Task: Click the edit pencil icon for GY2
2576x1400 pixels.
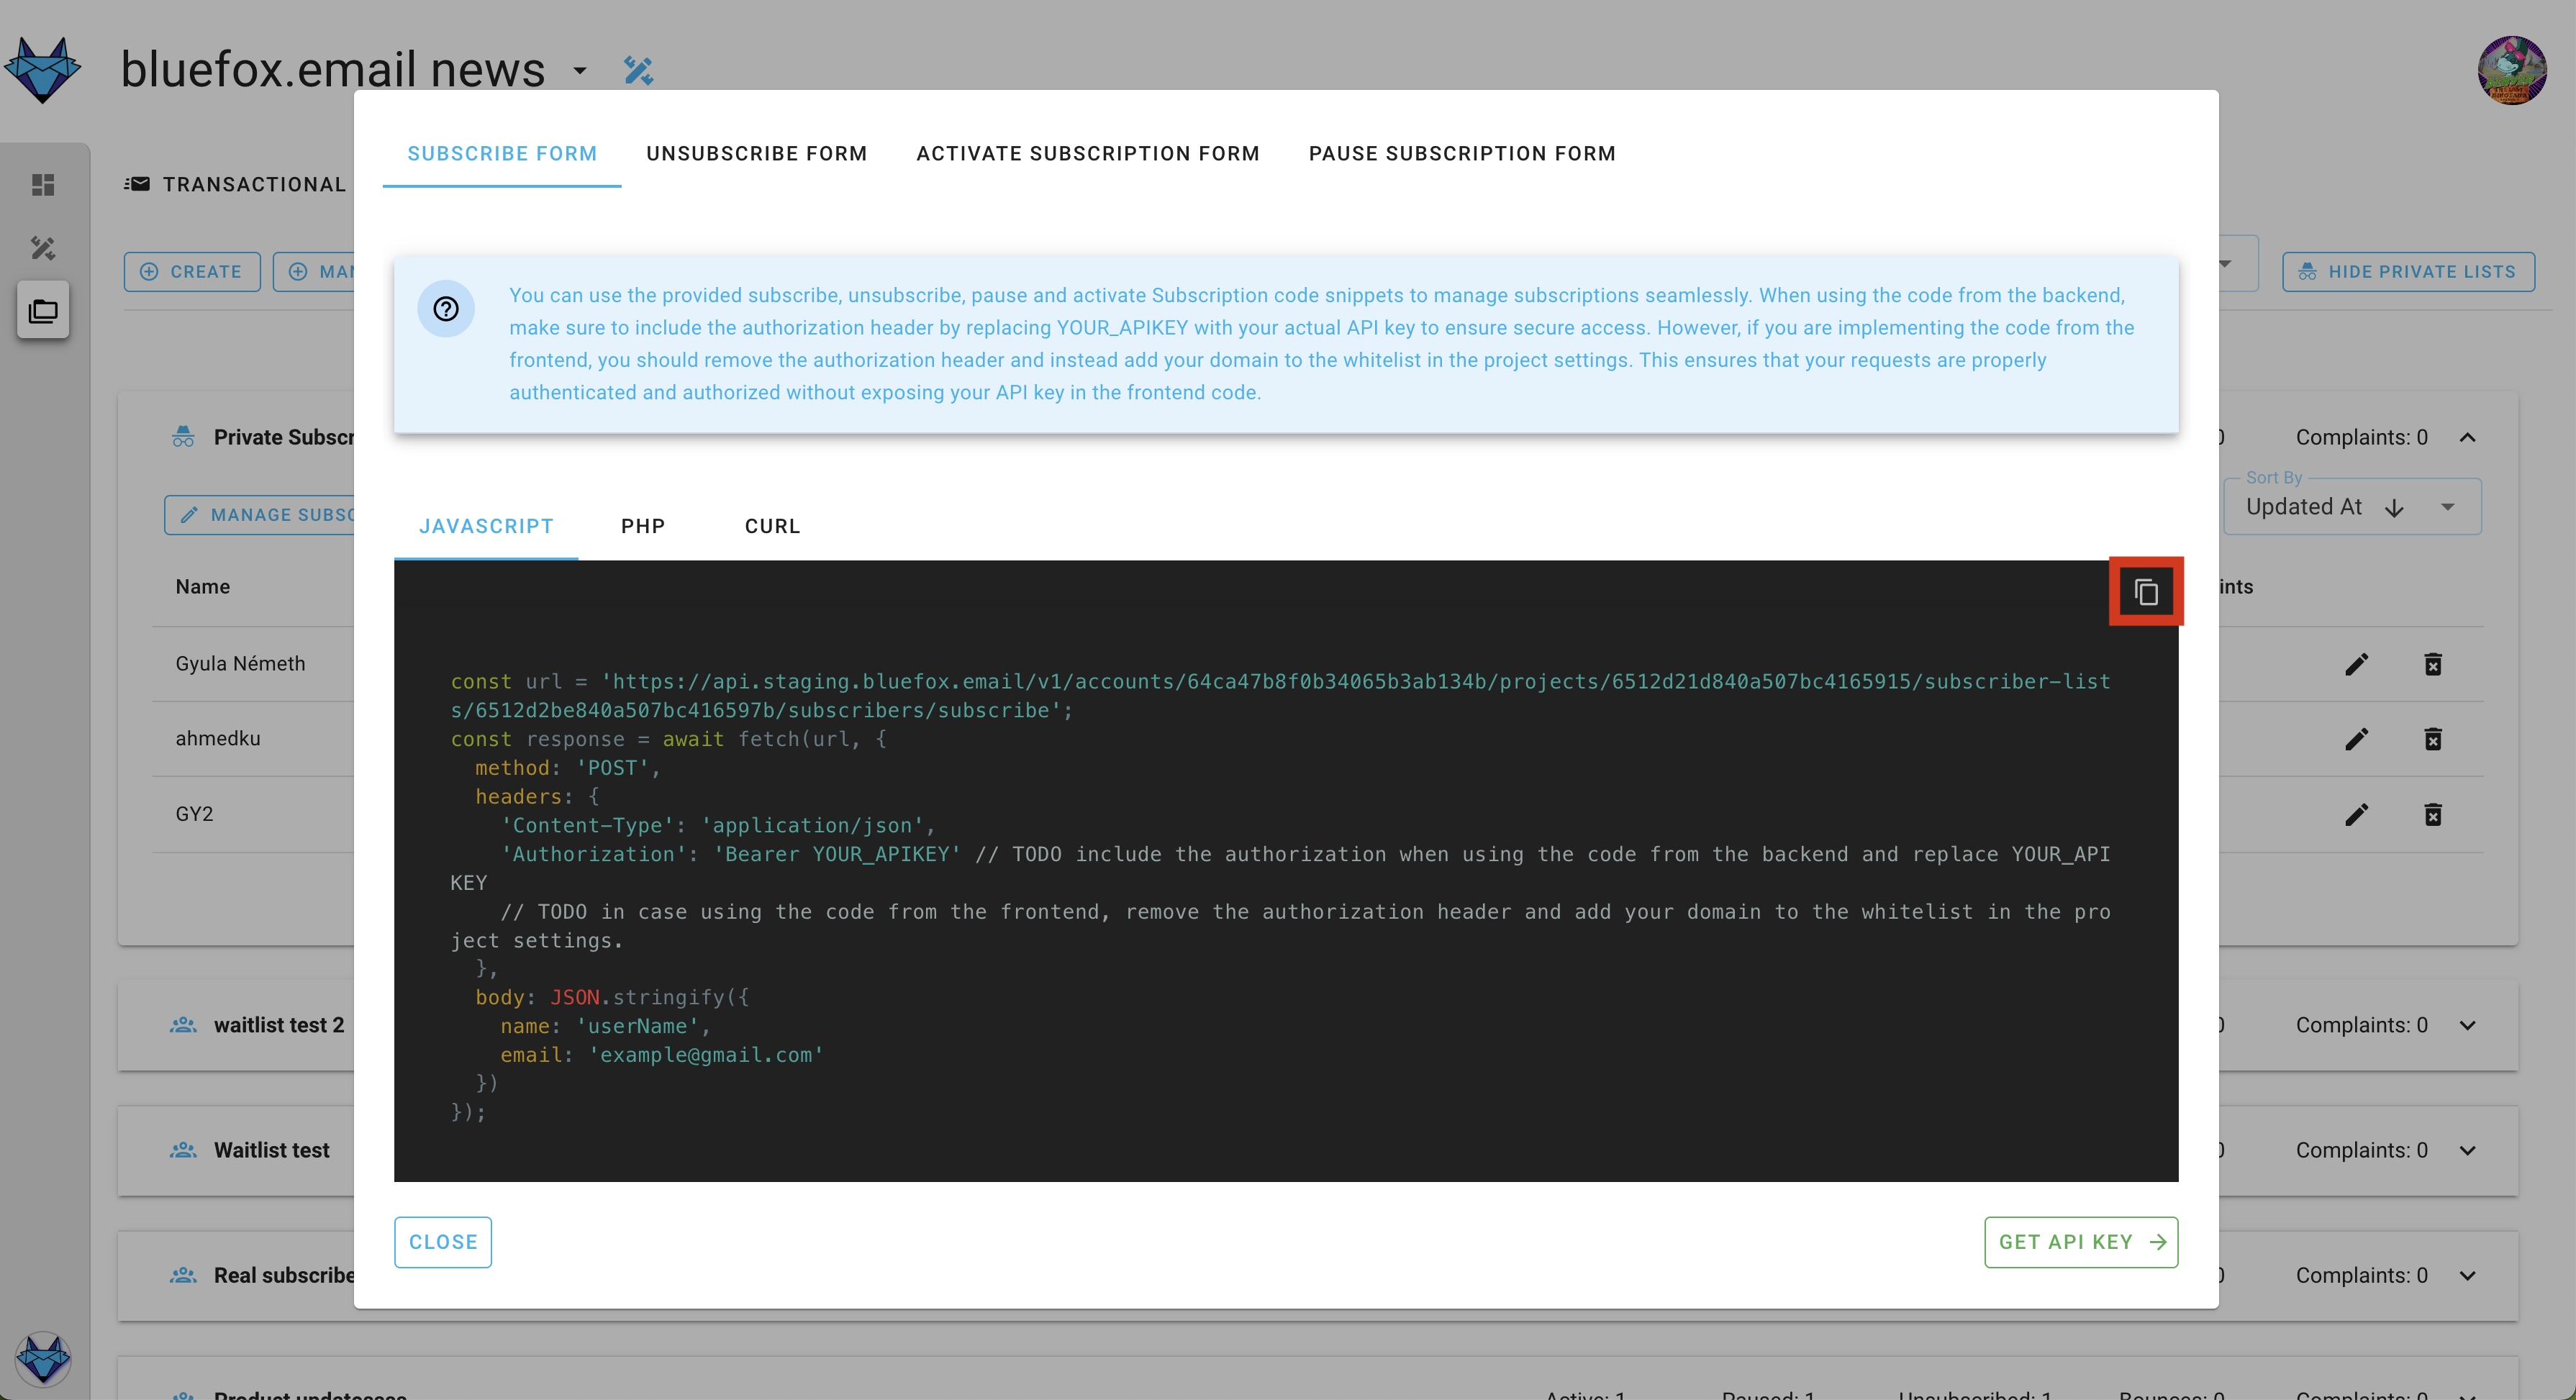Action: [2355, 814]
